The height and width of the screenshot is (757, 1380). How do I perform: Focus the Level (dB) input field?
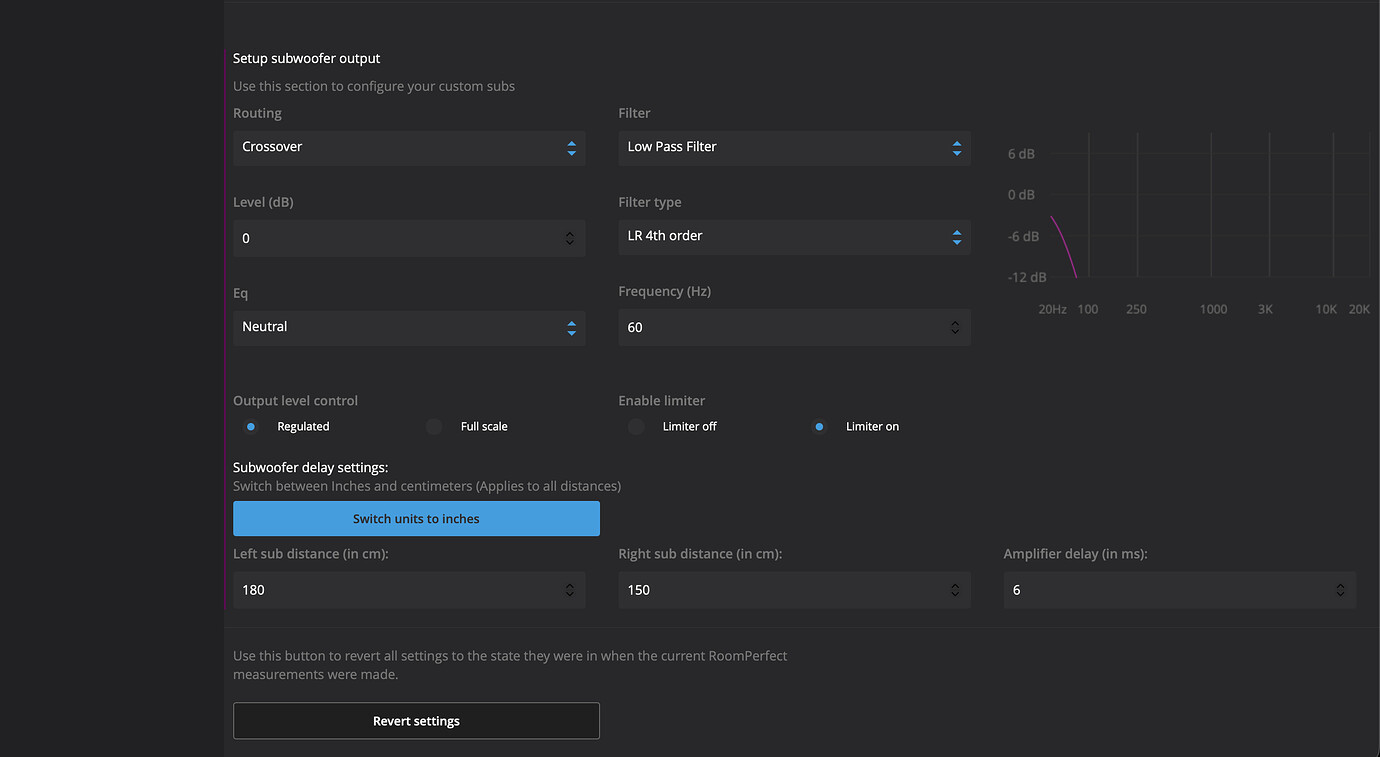[395, 238]
